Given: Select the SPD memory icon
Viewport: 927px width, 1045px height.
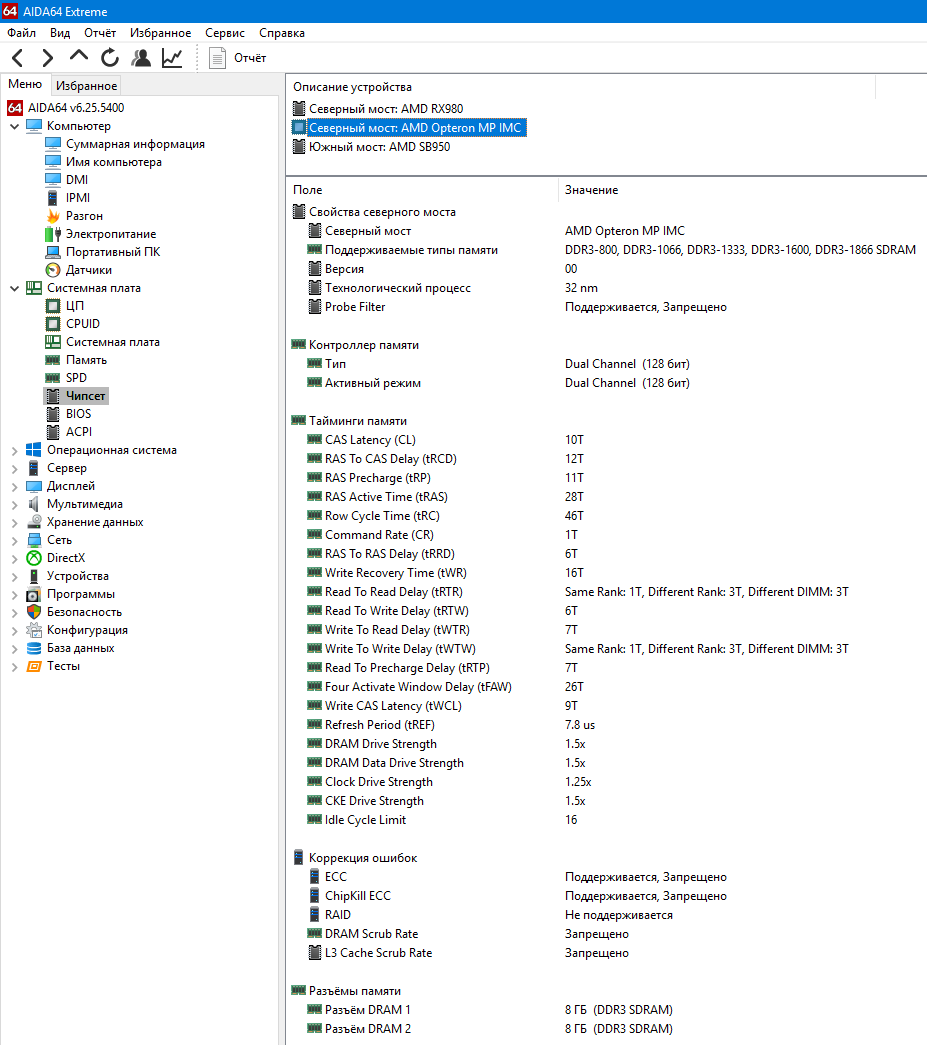Looking at the screenshot, I should point(53,378).
